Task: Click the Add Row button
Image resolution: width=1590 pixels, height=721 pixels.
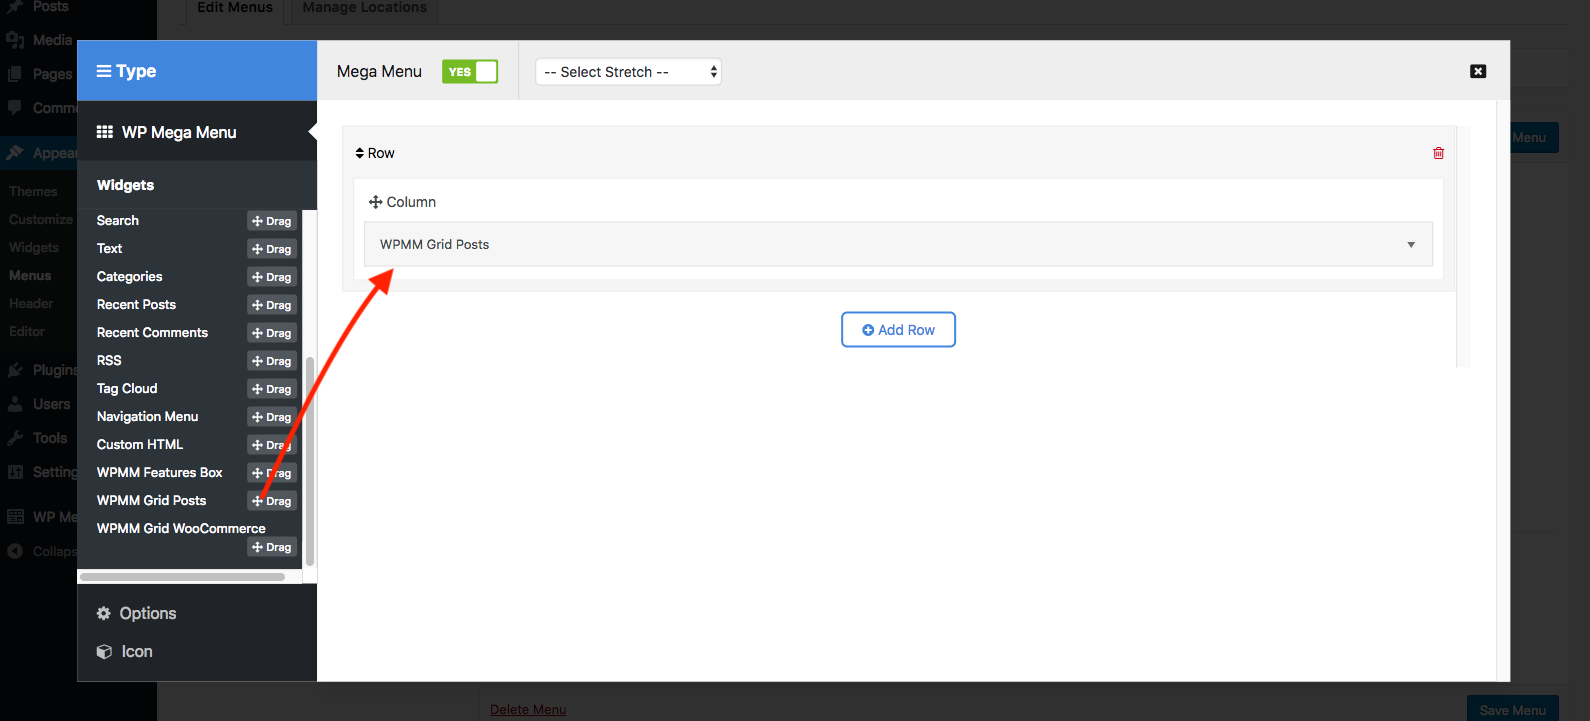Action: 898,330
